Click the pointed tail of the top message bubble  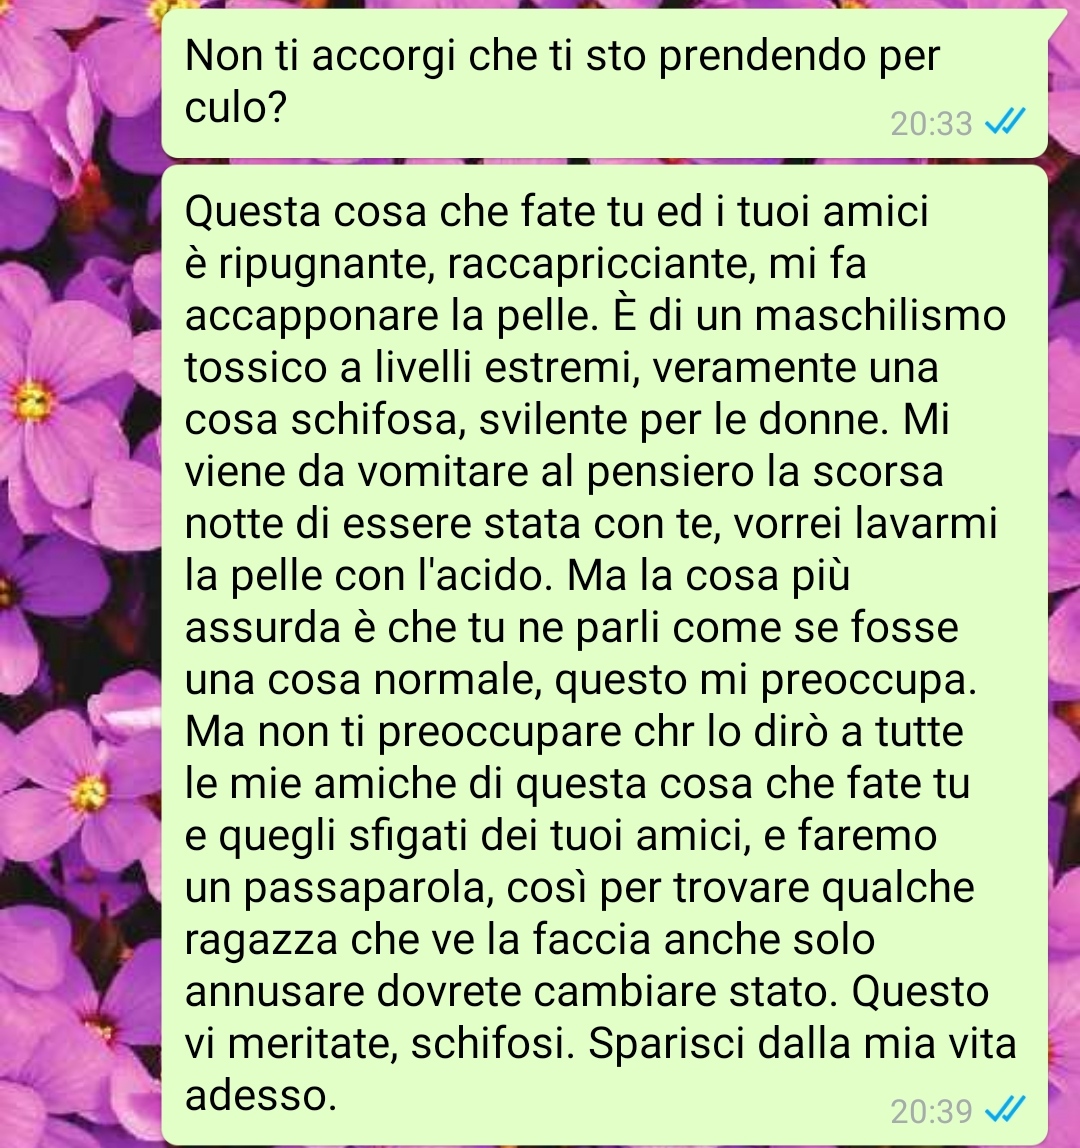[1057, 22]
